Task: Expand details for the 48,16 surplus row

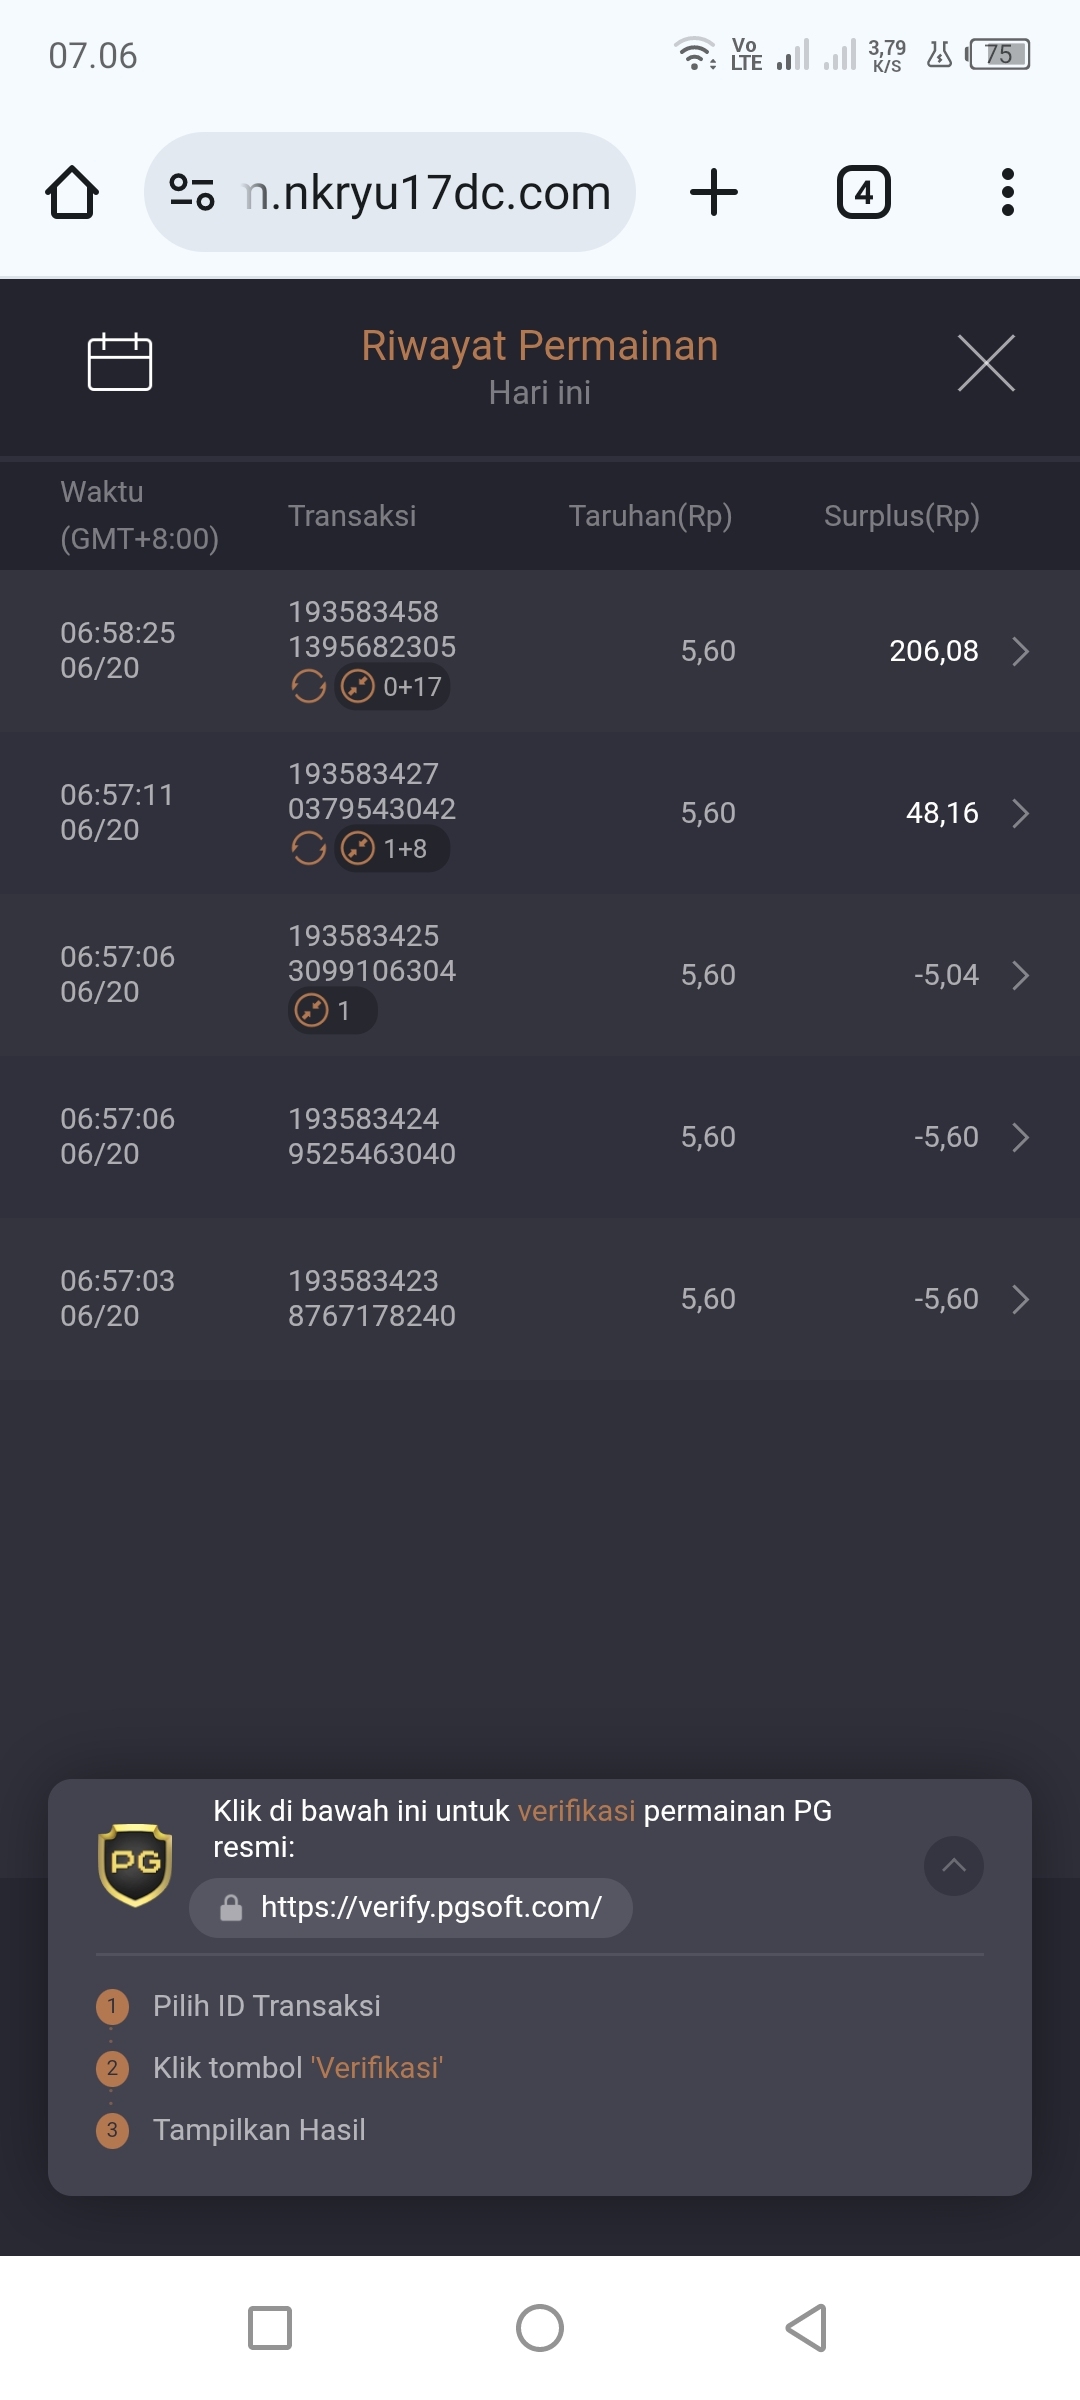Action: [1021, 813]
